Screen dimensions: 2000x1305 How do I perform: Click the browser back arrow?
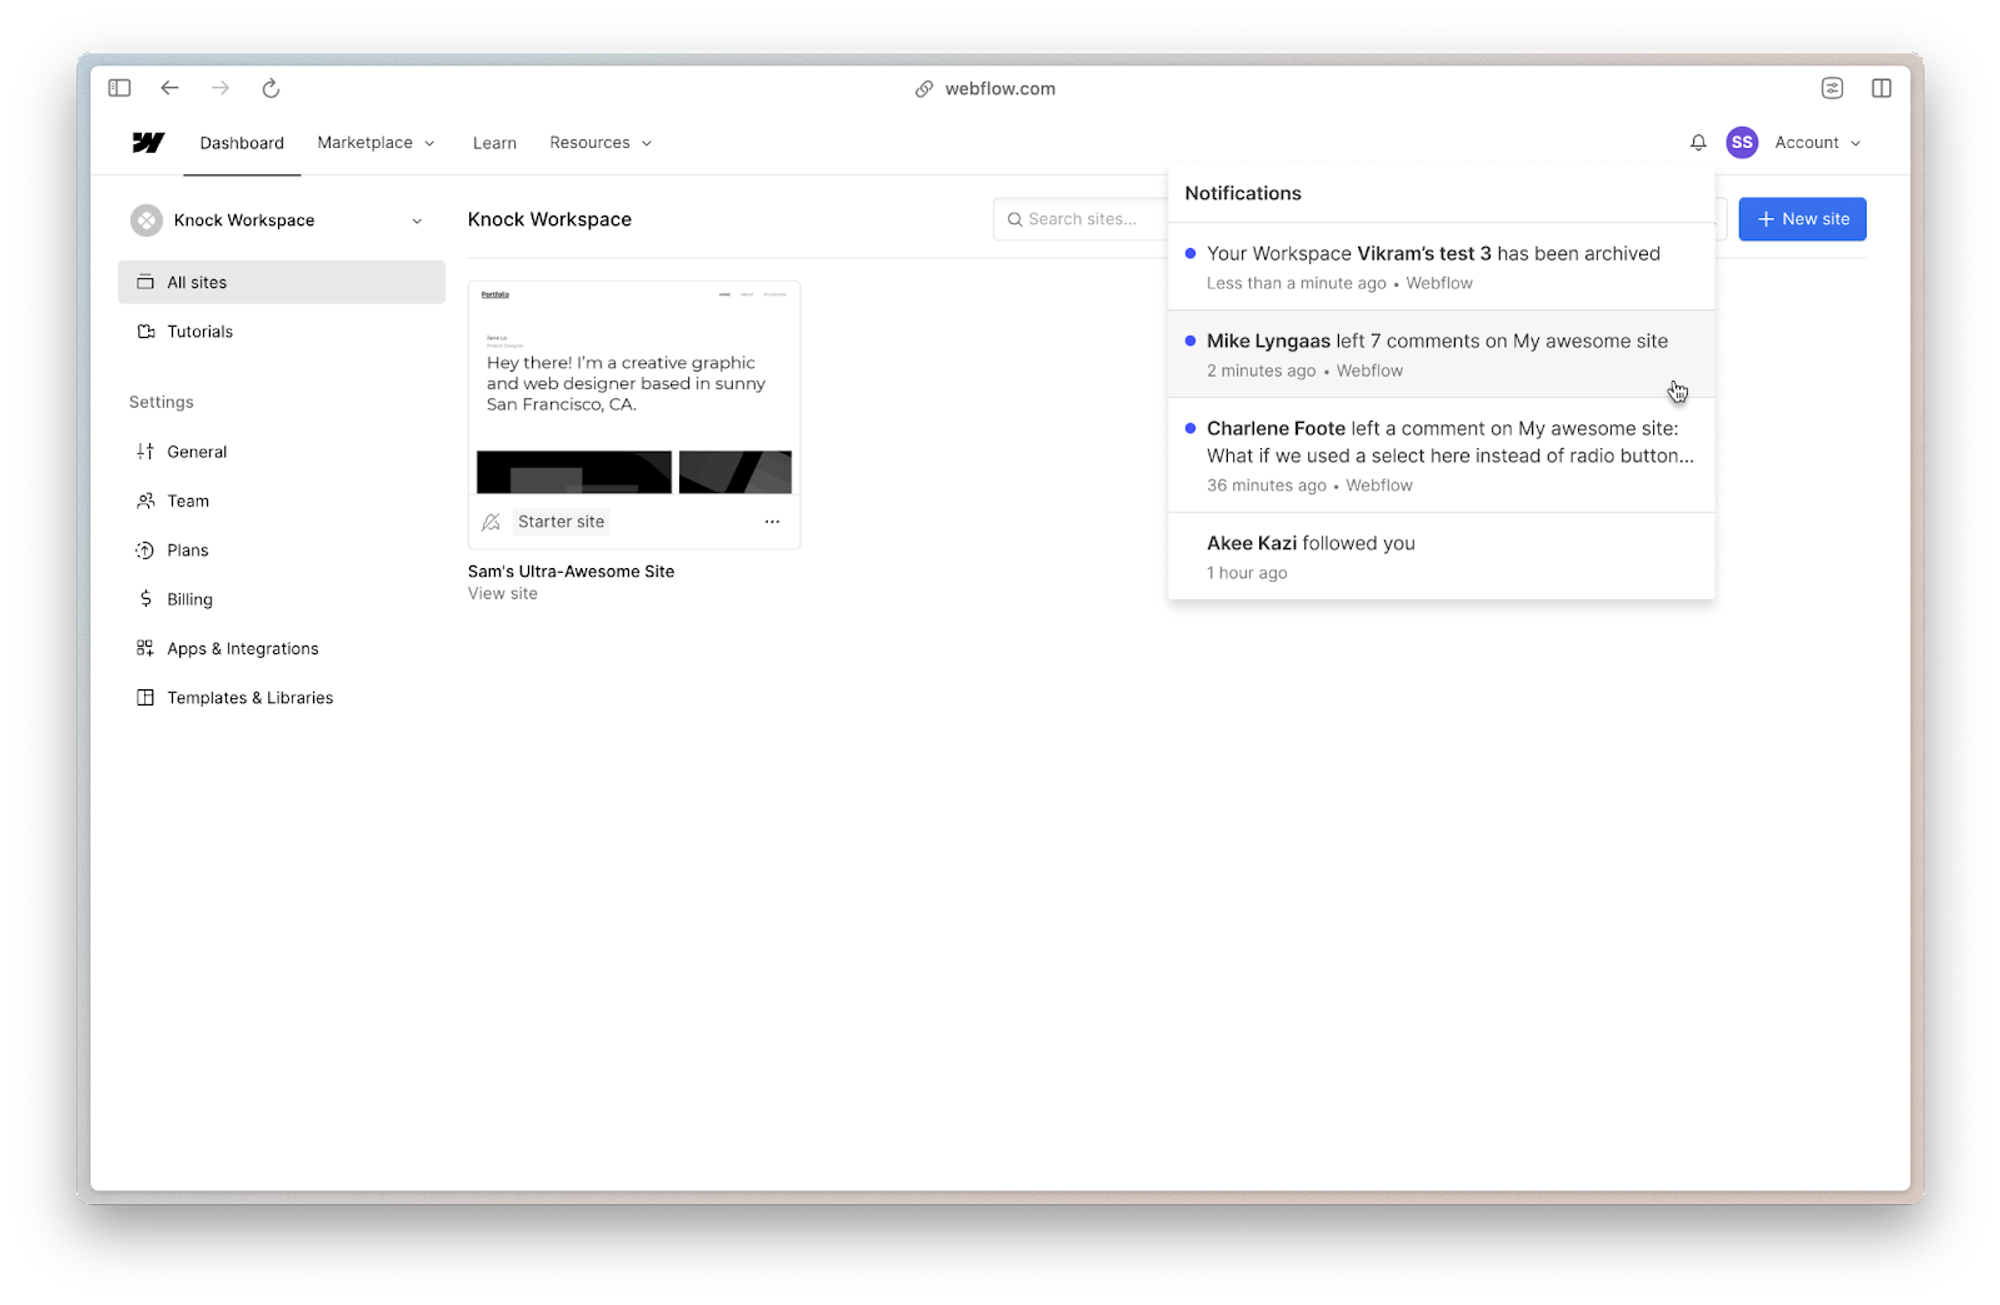click(x=170, y=88)
